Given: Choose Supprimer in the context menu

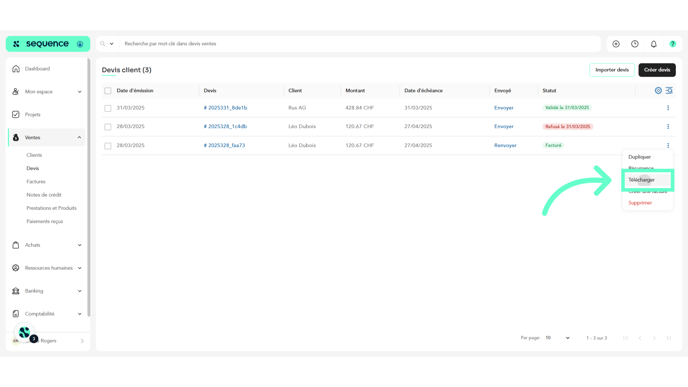Looking at the screenshot, I should tap(640, 203).
